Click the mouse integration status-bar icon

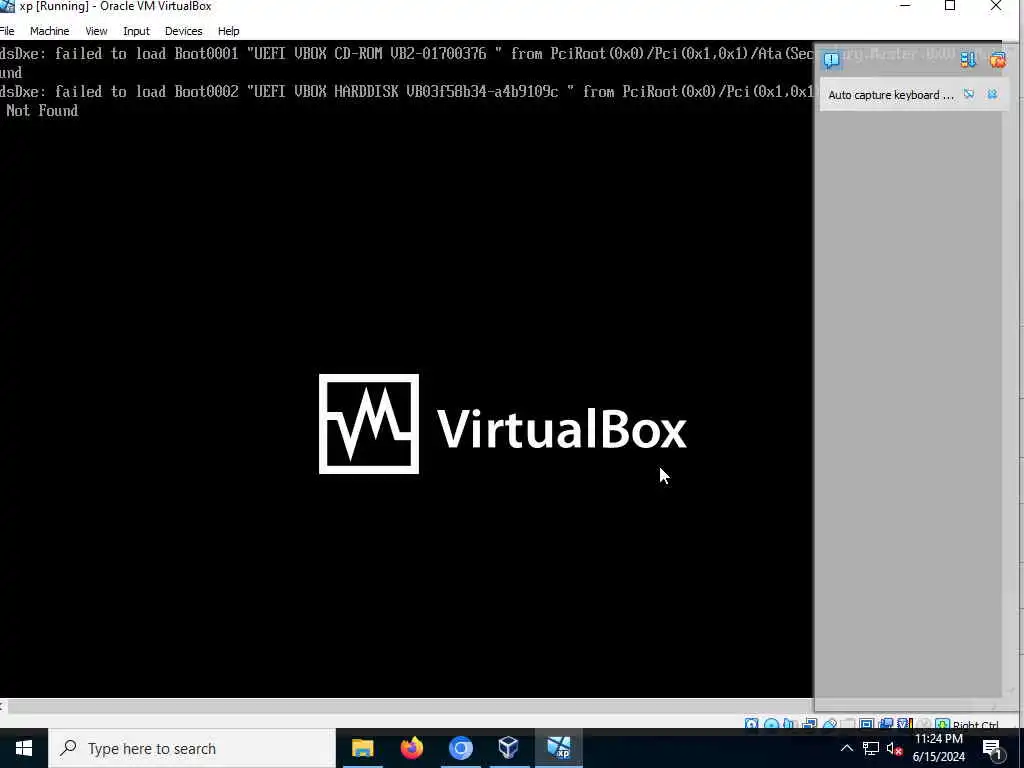[923, 724]
